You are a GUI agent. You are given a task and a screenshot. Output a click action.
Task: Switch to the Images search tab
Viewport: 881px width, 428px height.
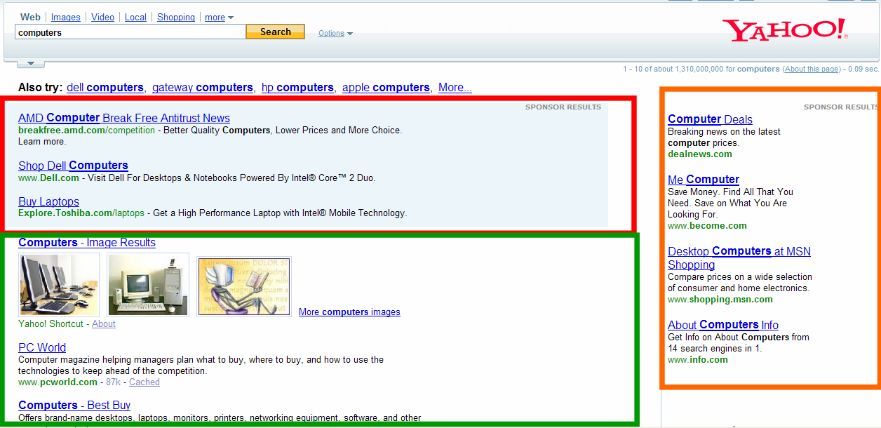[66, 18]
